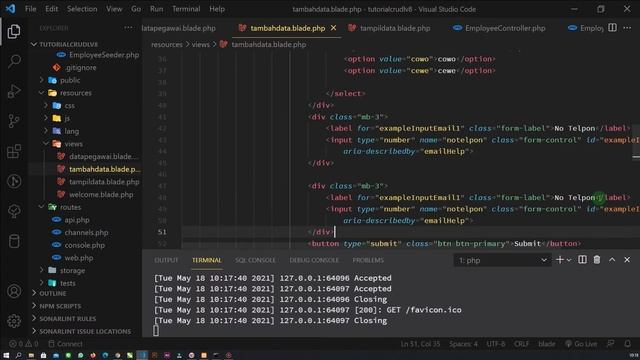This screenshot has width=640, height=360.
Task: Open the File menu
Action: click(x=31, y=9)
